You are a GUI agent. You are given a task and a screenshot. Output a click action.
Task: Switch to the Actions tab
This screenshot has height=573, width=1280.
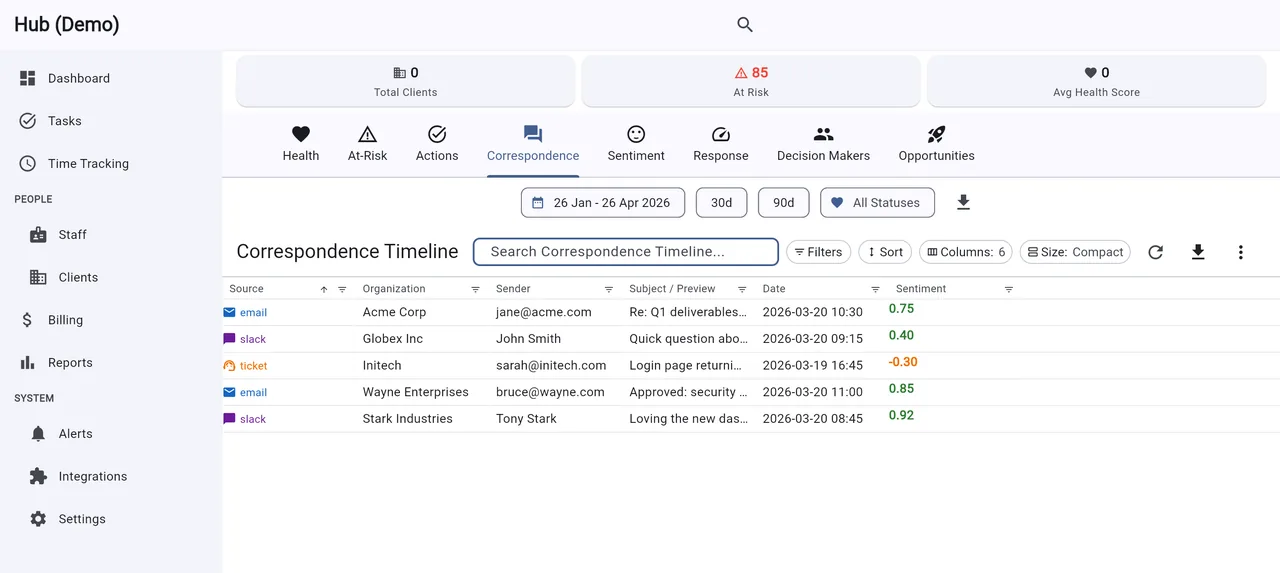(437, 144)
